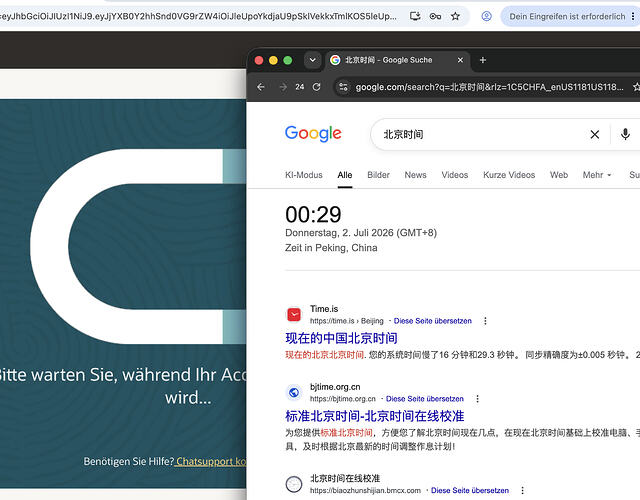
Task: Open options menu for biaozhunshijian result
Action: click(x=522, y=490)
